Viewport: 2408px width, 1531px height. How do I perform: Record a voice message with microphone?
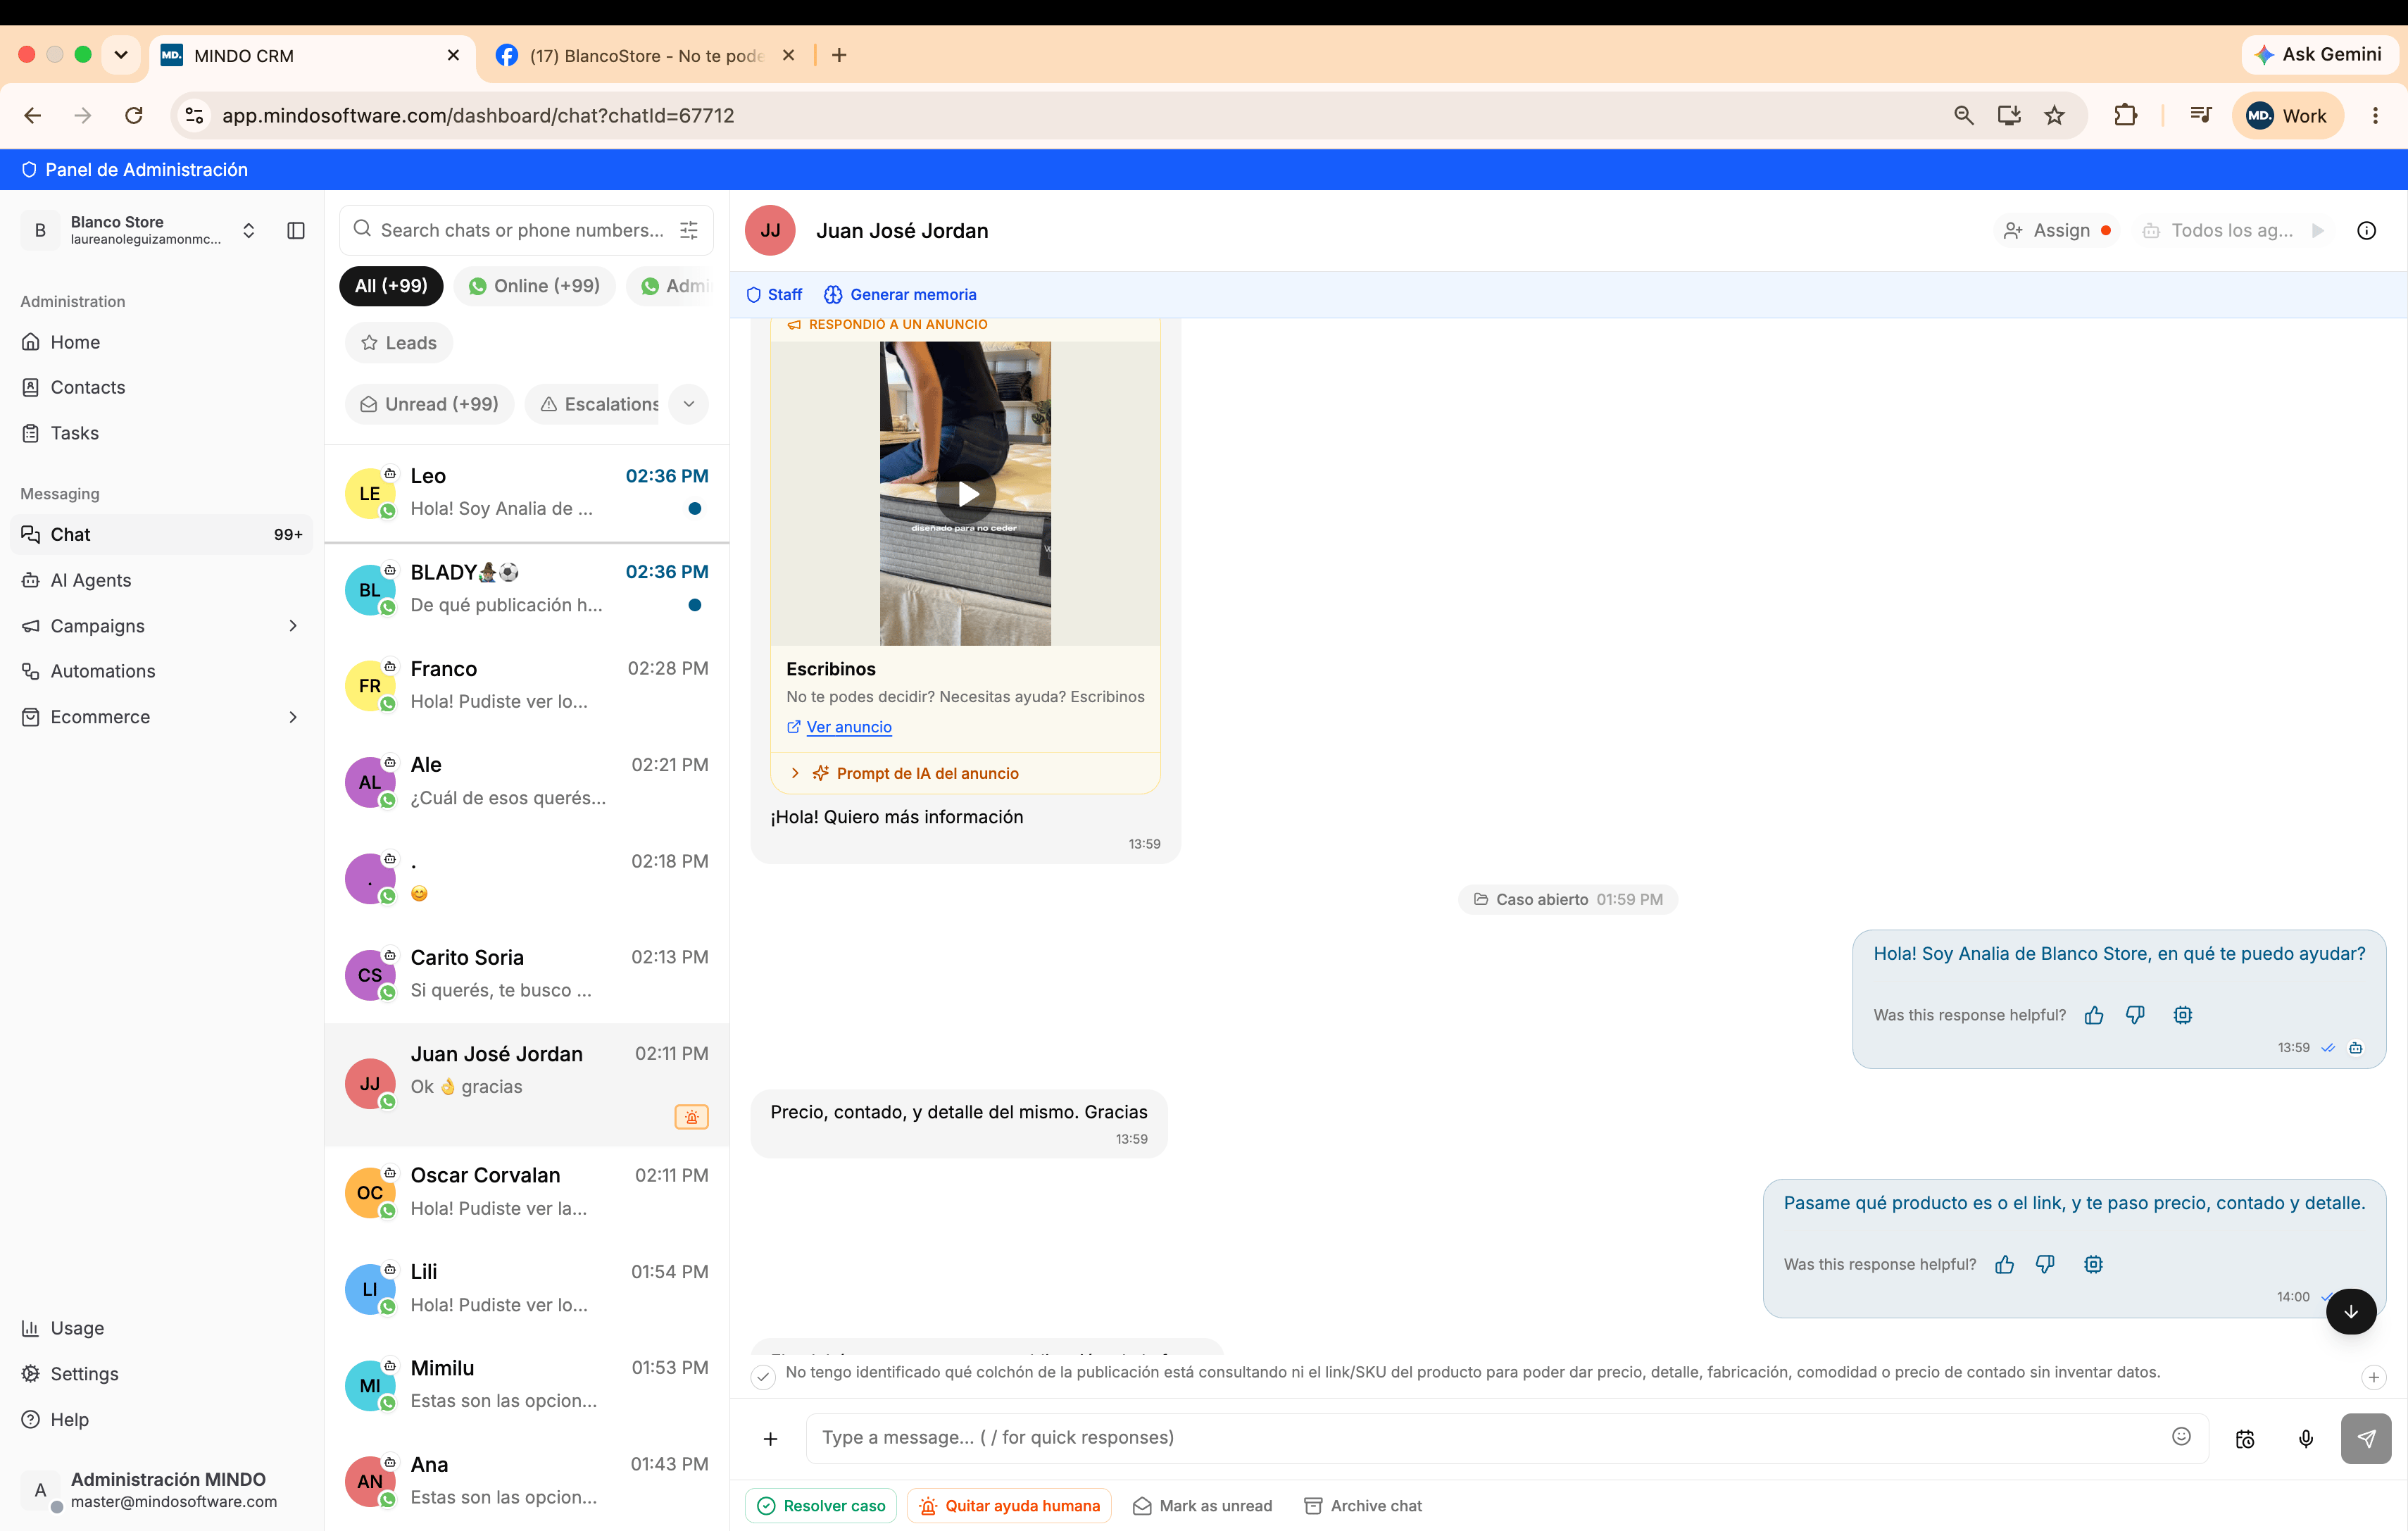tap(2306, 1439)
